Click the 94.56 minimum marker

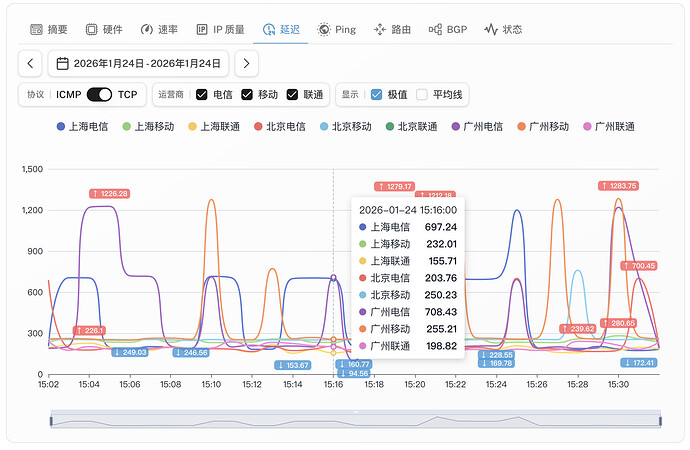point(354,373)
